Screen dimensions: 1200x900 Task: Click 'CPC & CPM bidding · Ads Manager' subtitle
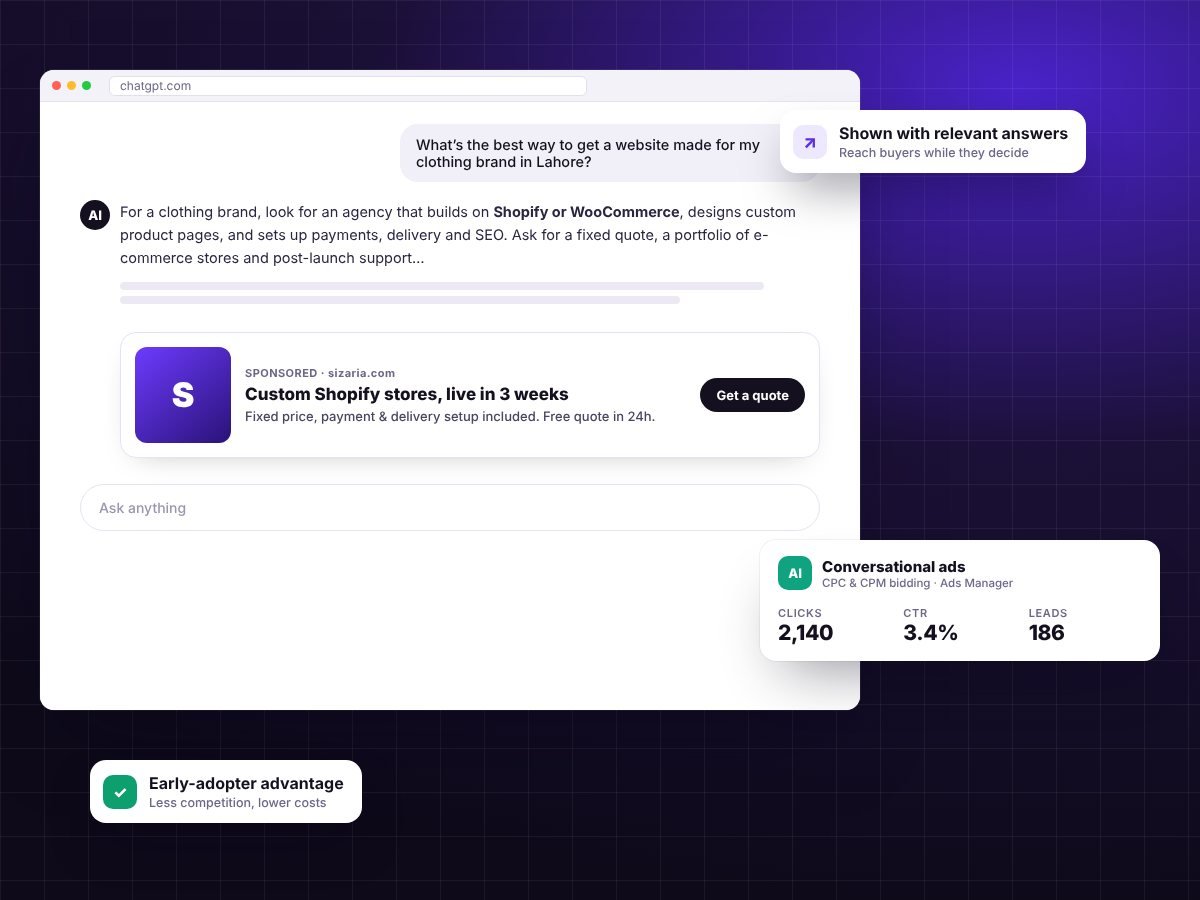tap(917, 583)
